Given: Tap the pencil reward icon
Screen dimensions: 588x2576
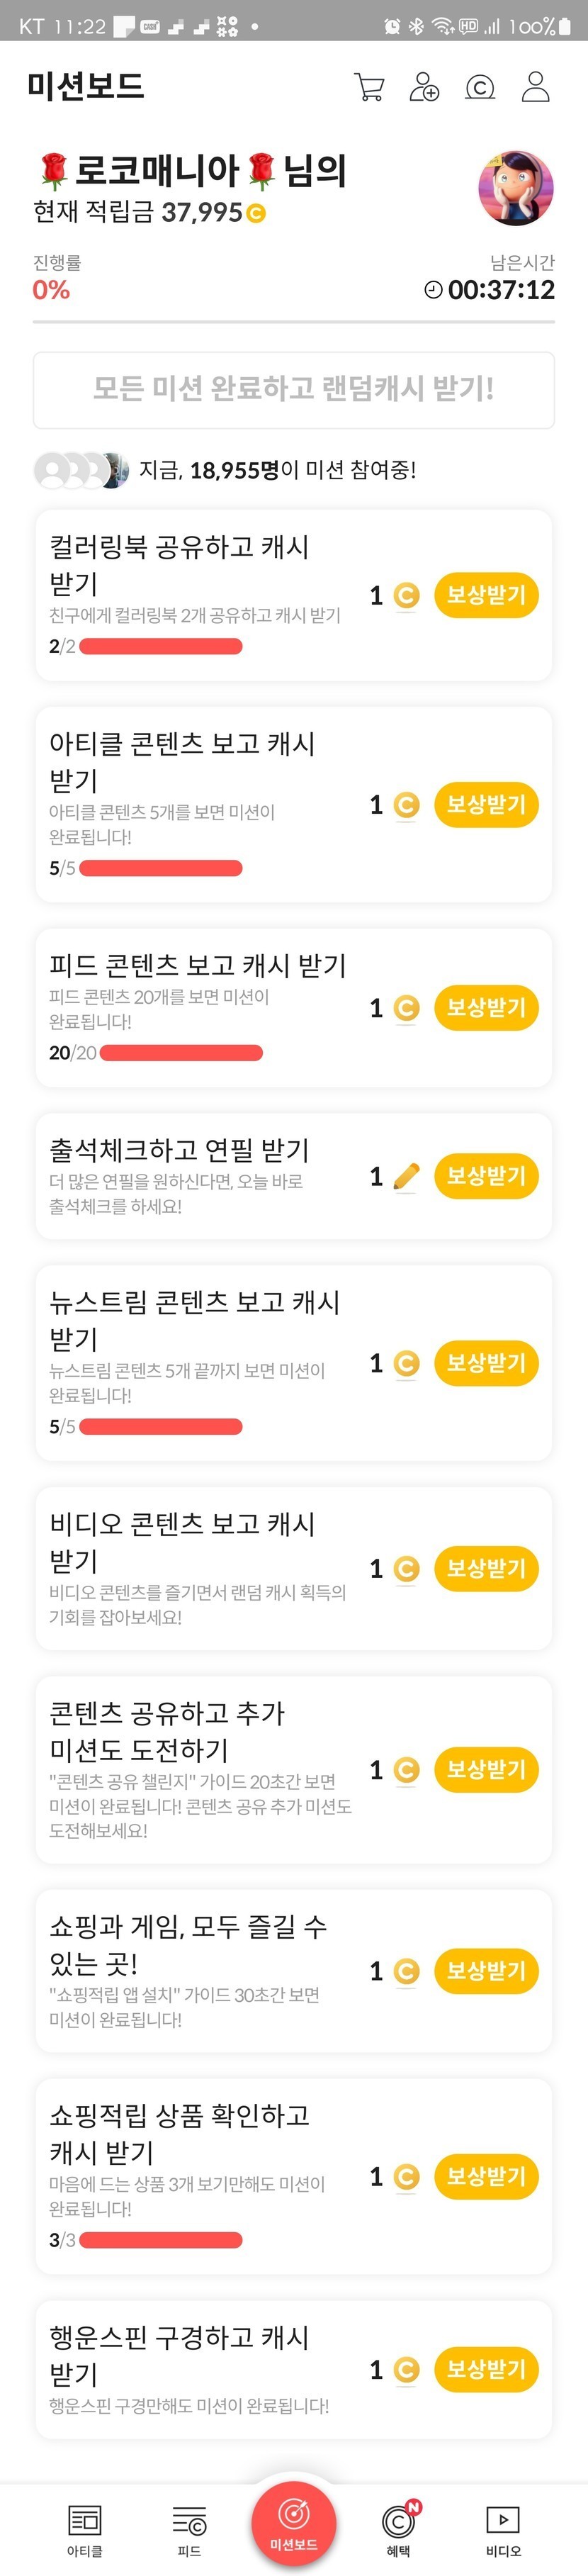Looking at the screenshot, I should (x=406, y=1177).
